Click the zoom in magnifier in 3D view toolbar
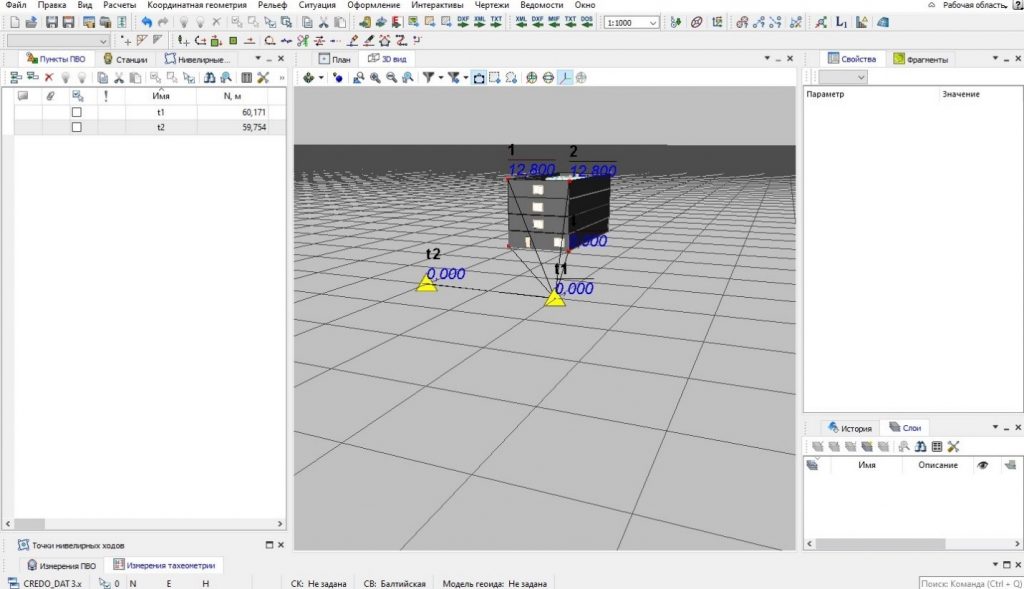 pos(376,78)
